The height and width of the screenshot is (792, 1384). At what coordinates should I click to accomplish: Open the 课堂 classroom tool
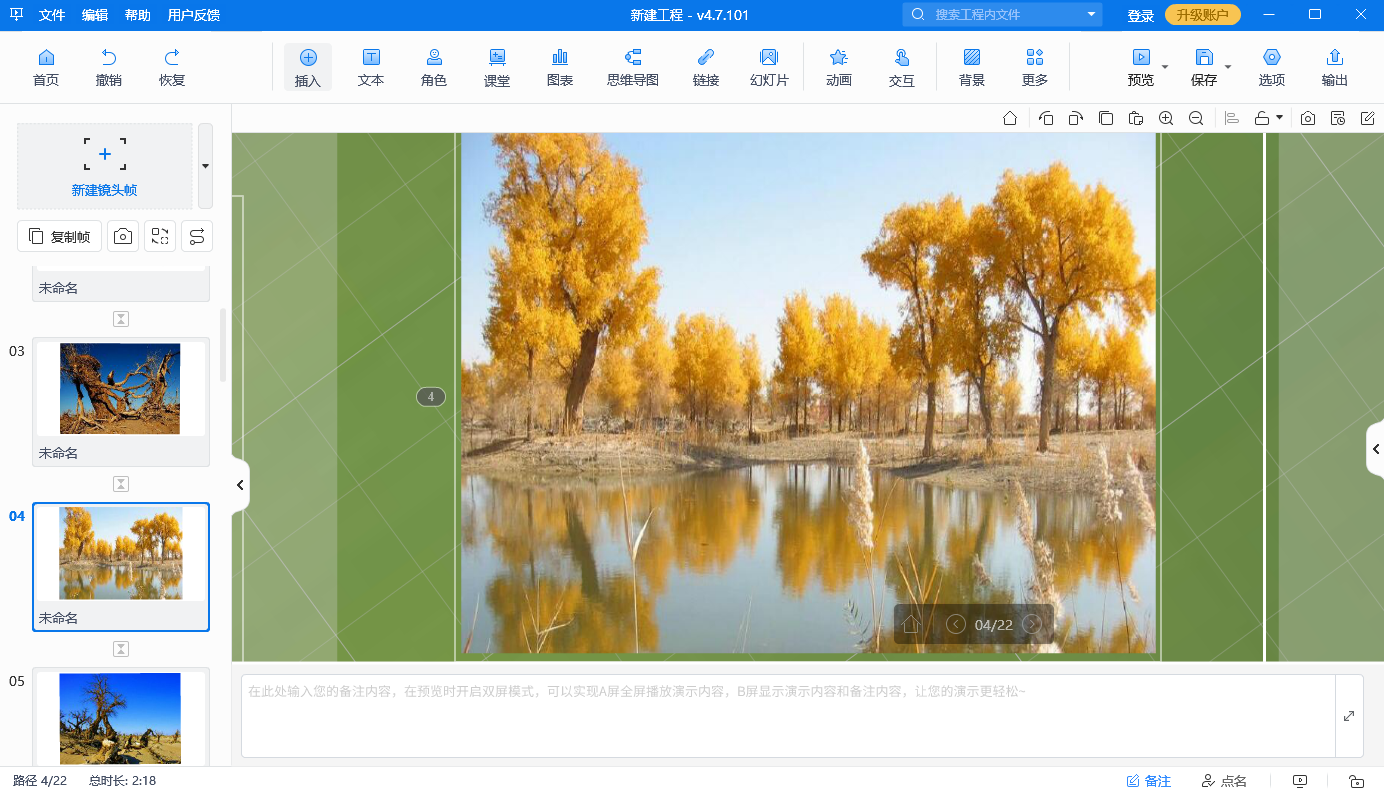[497, 67]
